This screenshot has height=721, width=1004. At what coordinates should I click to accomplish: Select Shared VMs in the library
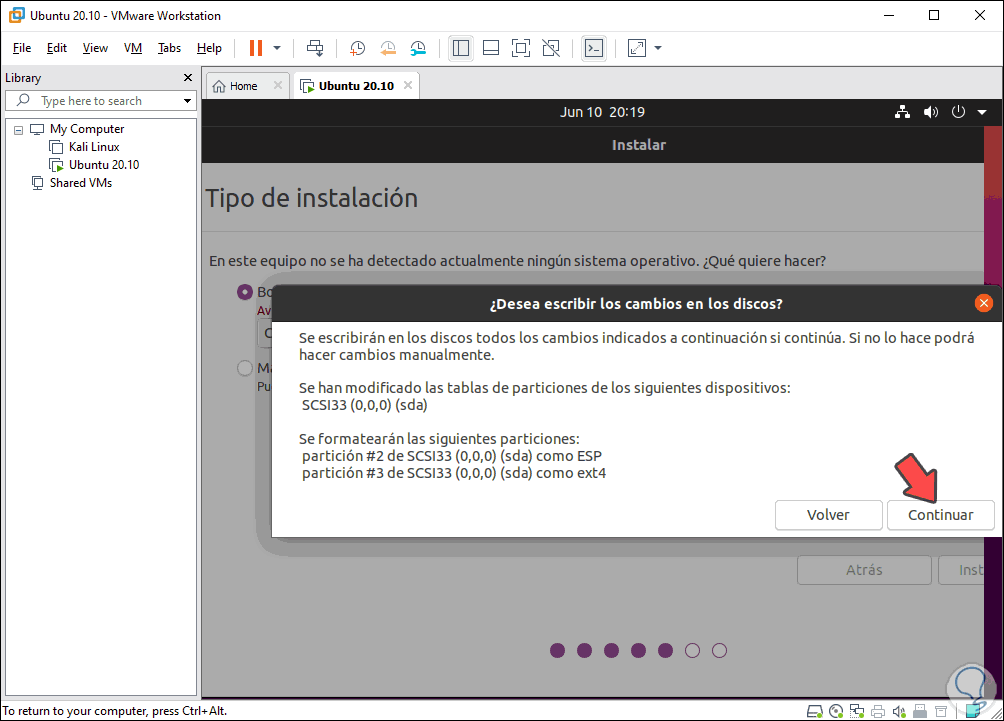(81, 183)
